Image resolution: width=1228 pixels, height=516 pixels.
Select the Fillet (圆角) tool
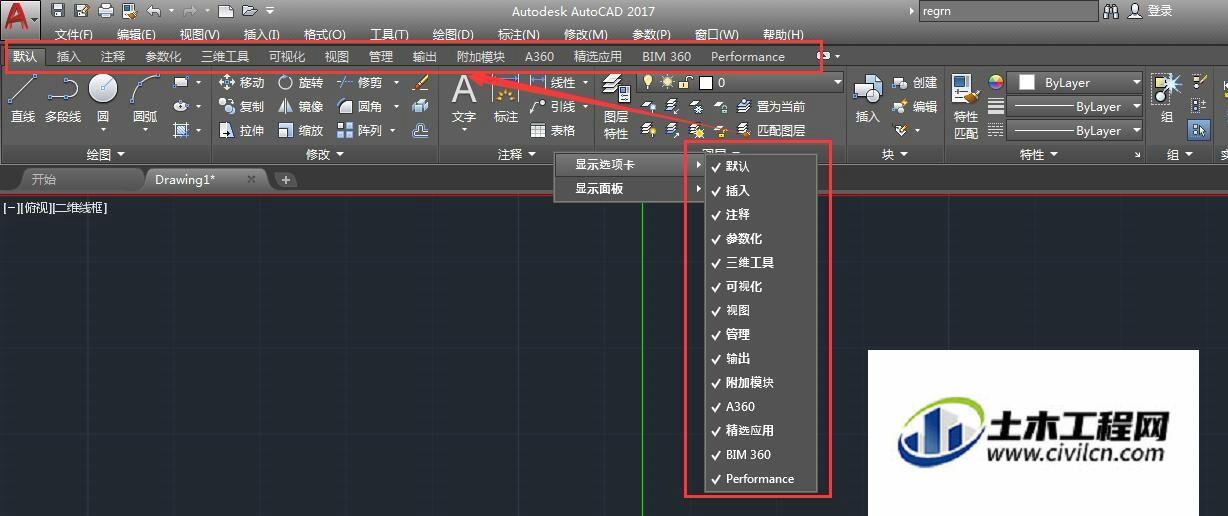[359, 107]
